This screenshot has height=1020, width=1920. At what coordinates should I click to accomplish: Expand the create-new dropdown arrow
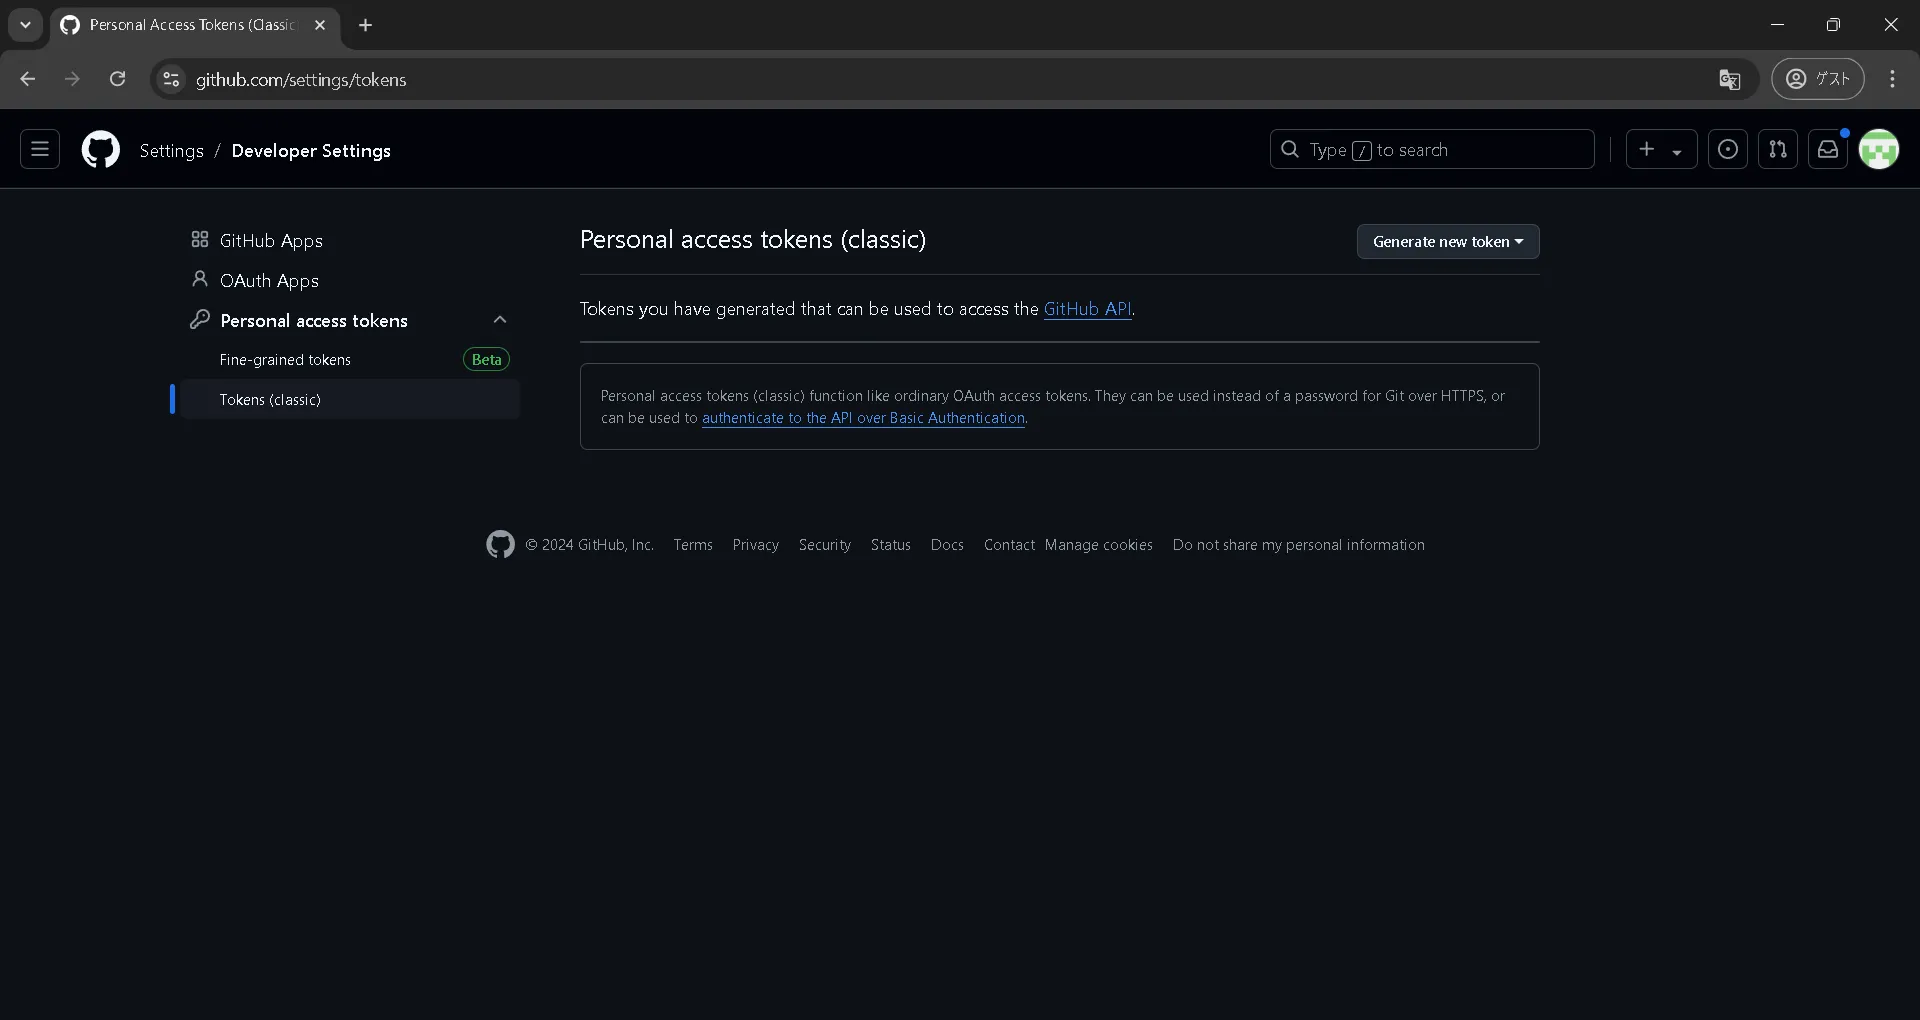1677,152
